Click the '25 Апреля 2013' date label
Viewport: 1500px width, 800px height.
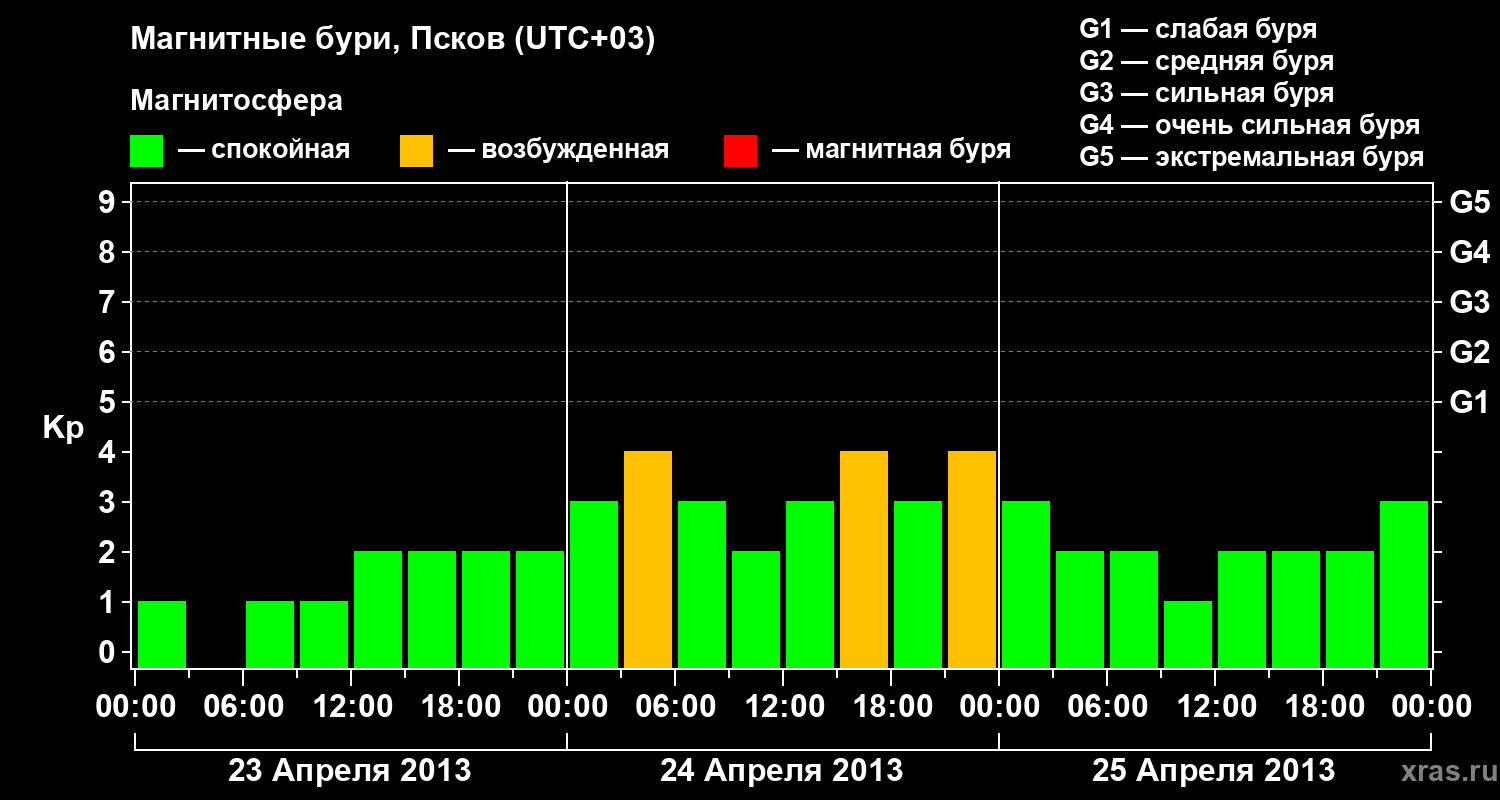click(1214, 771)
